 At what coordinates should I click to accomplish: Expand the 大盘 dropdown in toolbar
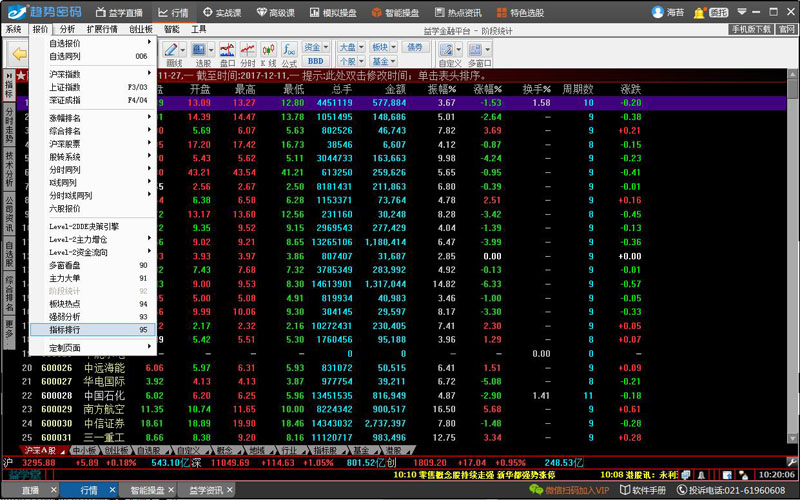(349, 47)
